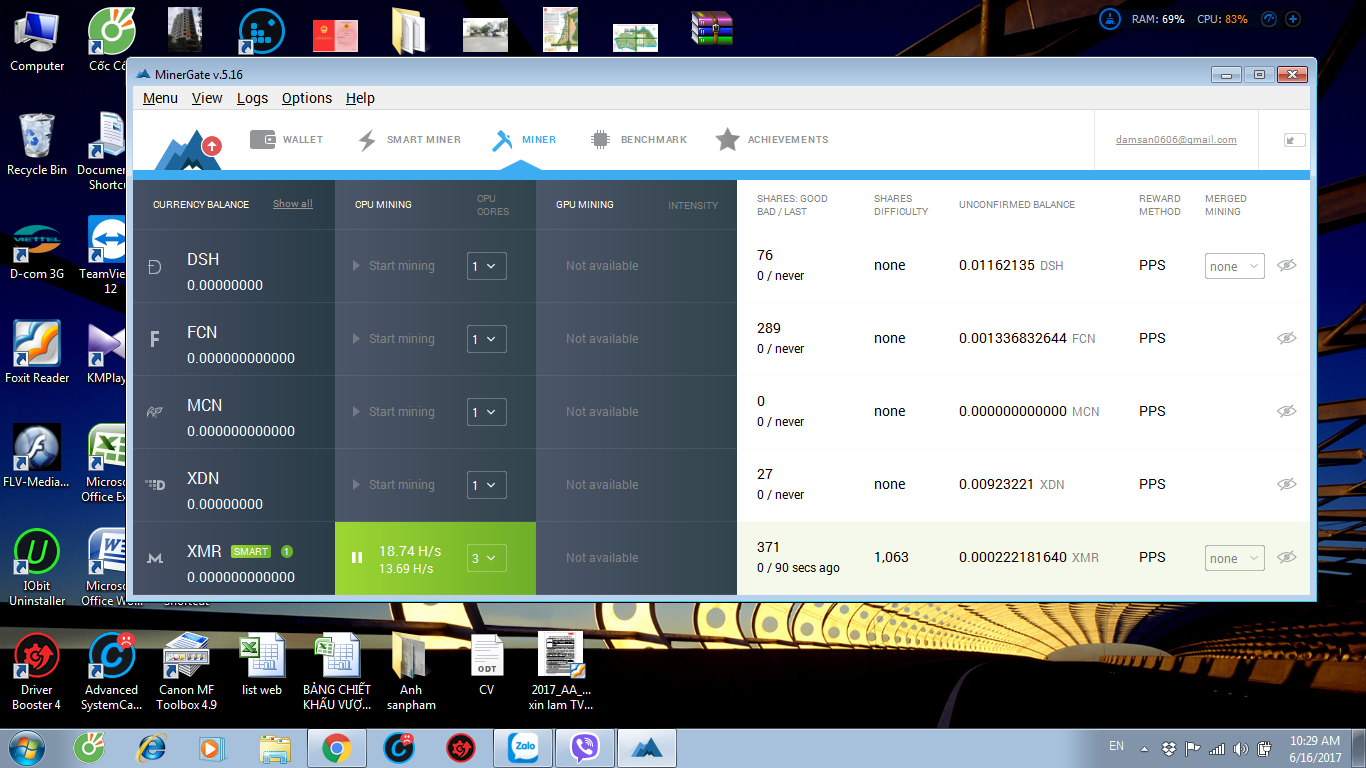Viewport: 1366px width, 768px height.
Task: Open the merged mining dropdown for XMR
Action: [1235, 558]
